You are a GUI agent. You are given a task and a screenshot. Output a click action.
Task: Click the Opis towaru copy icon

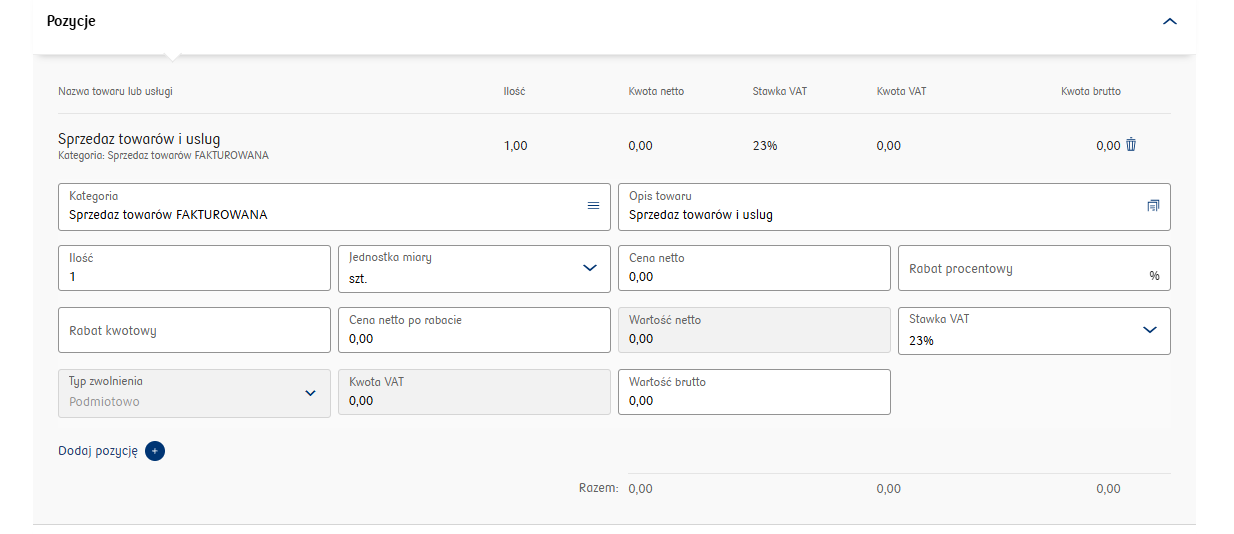point(1153,205)
